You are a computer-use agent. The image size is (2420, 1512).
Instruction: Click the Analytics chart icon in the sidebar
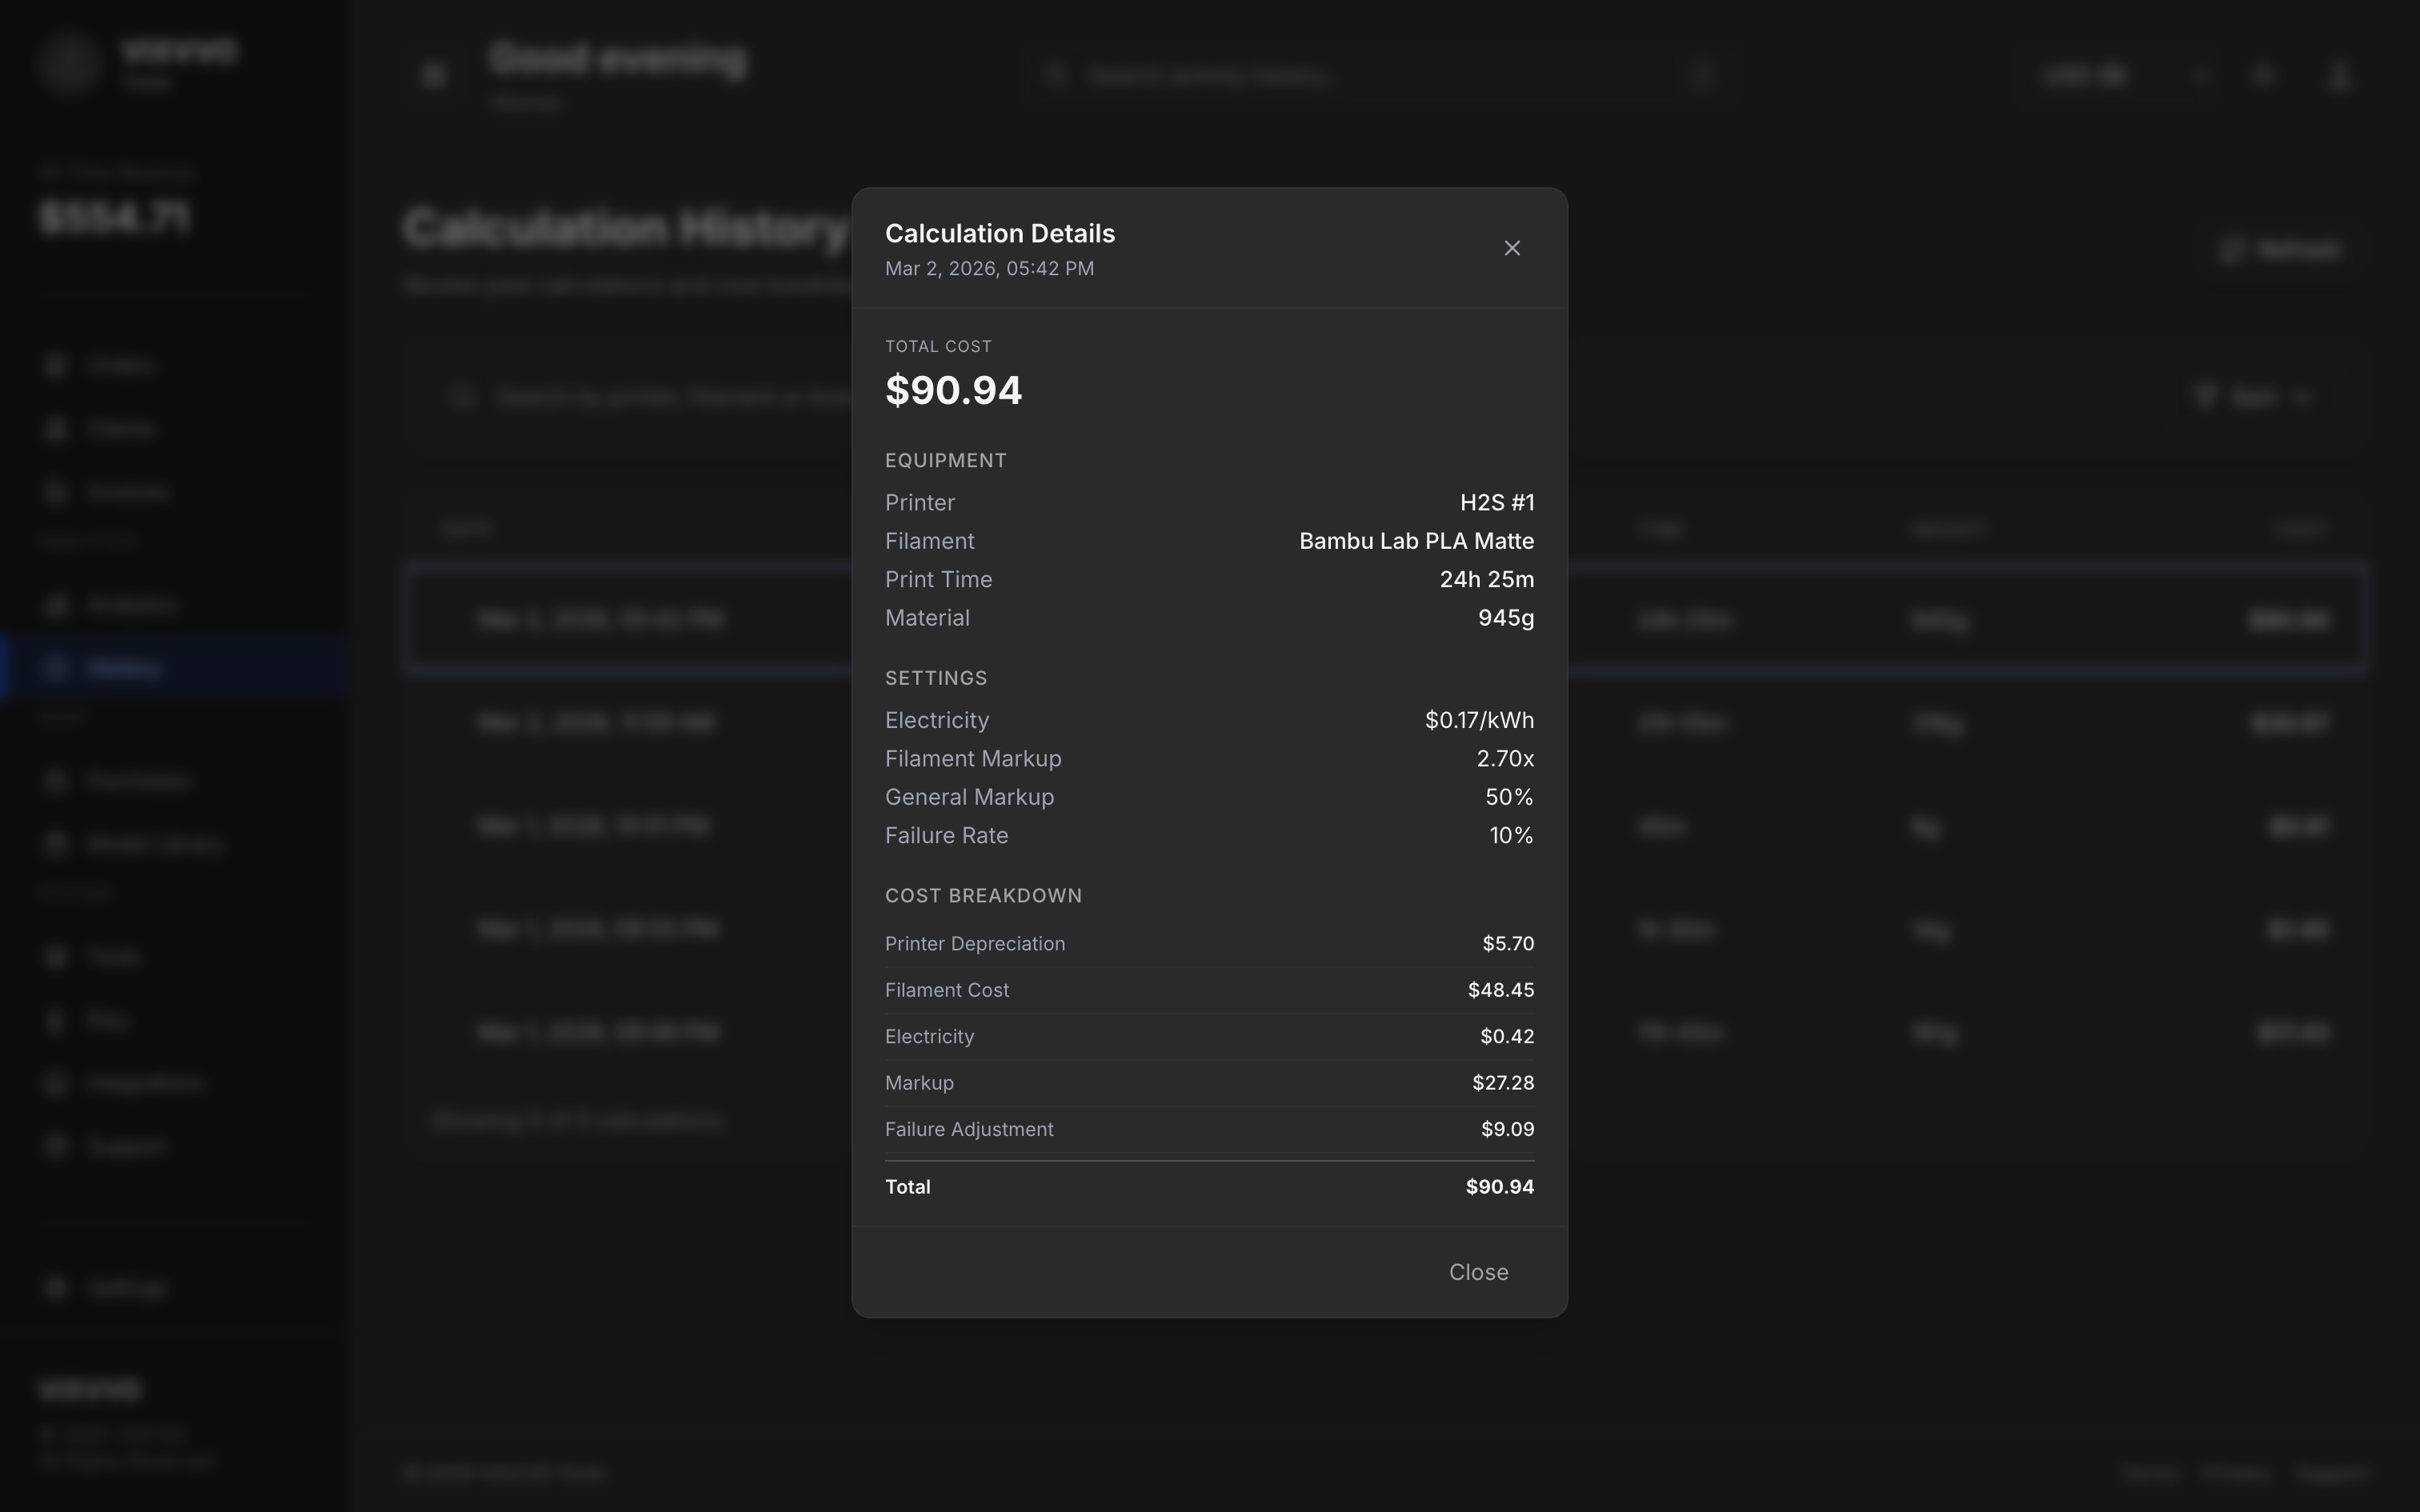(56, 605)
